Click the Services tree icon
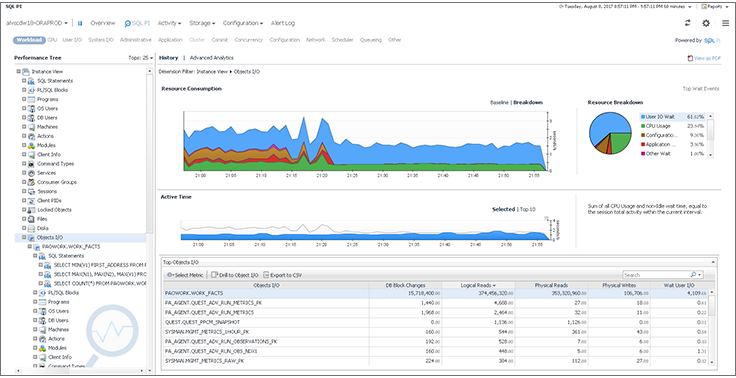The image size is (736, 378). [x=31, y=173]
